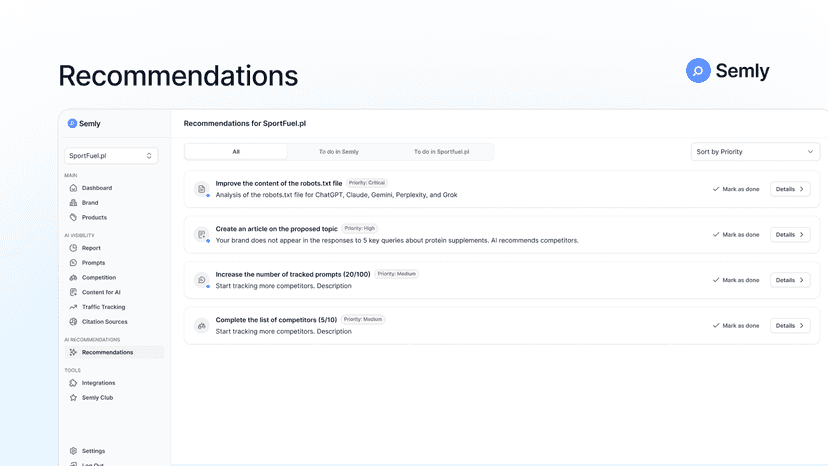Image resolution: width=828 pixels, height=466 pixels.
Task: Click the Priority: High badge
Action: point(360,229)
